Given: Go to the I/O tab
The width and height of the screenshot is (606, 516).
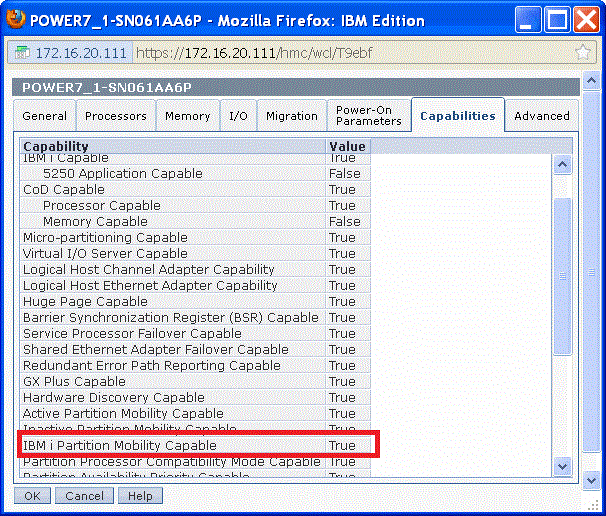Looking at the screenshot, I should point(238,116).
